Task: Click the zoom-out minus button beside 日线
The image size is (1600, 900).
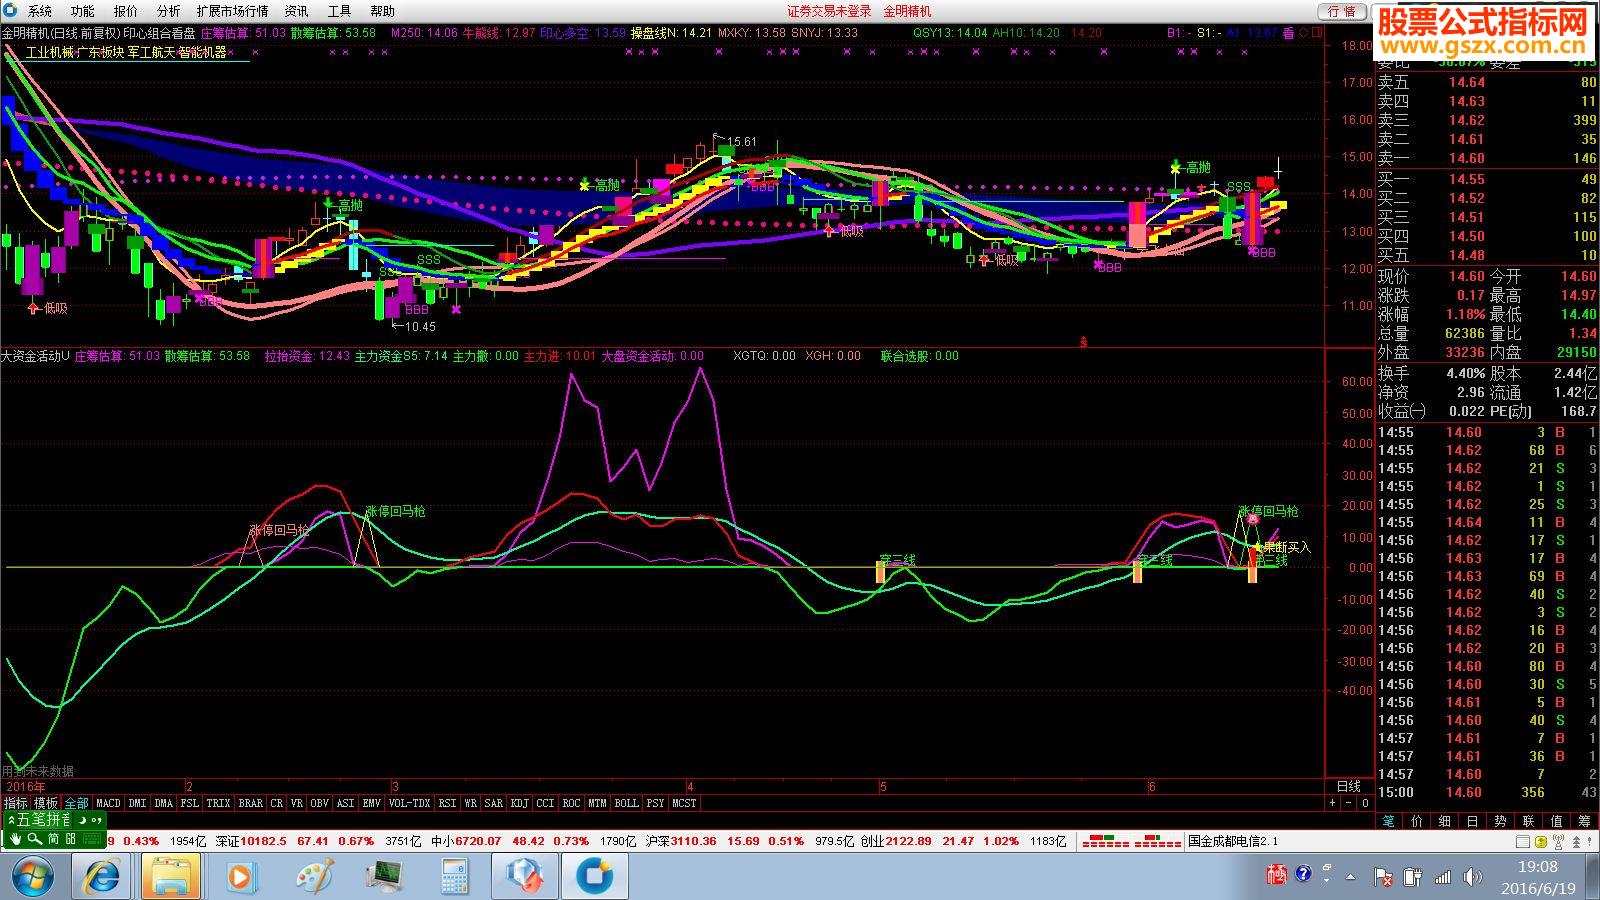Action: coord(1349,803)
